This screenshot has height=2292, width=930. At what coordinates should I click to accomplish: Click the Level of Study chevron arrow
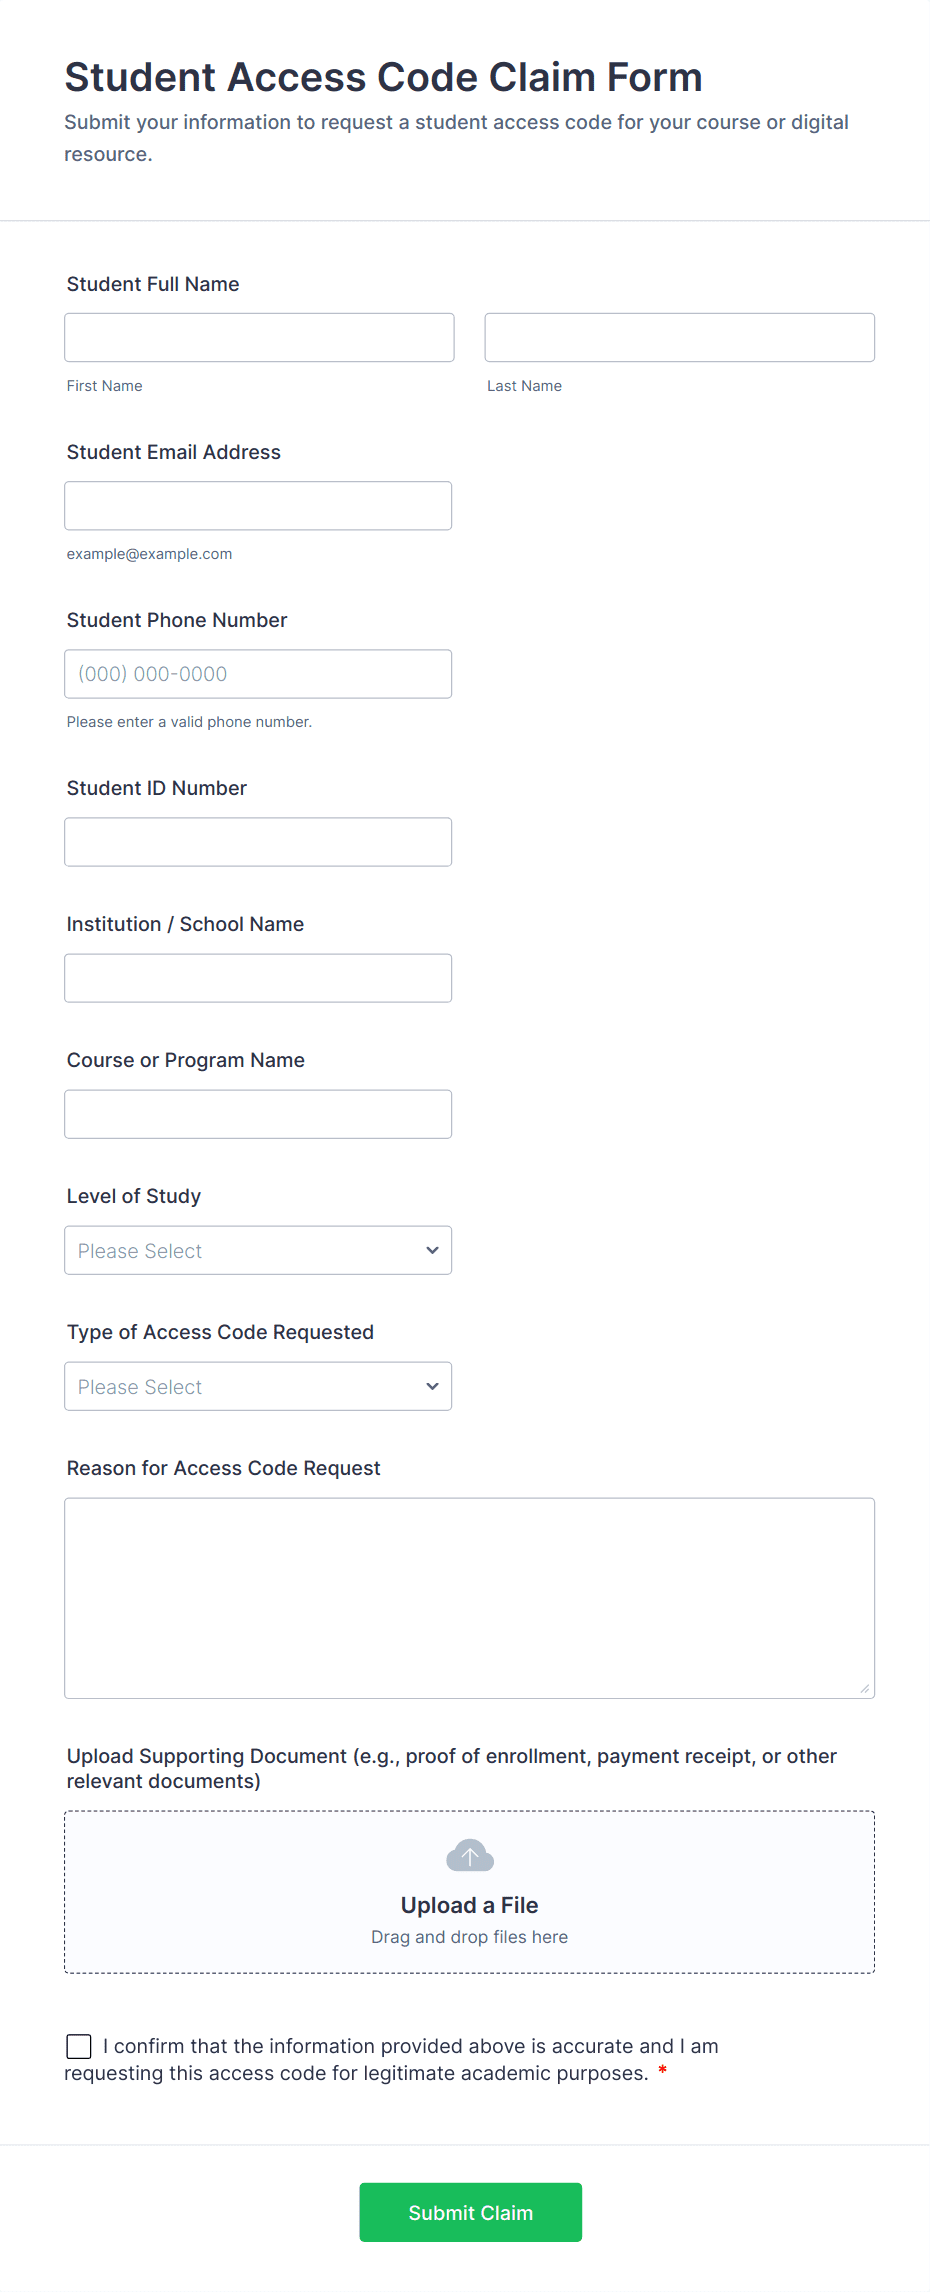click(x=432, y=1250)
